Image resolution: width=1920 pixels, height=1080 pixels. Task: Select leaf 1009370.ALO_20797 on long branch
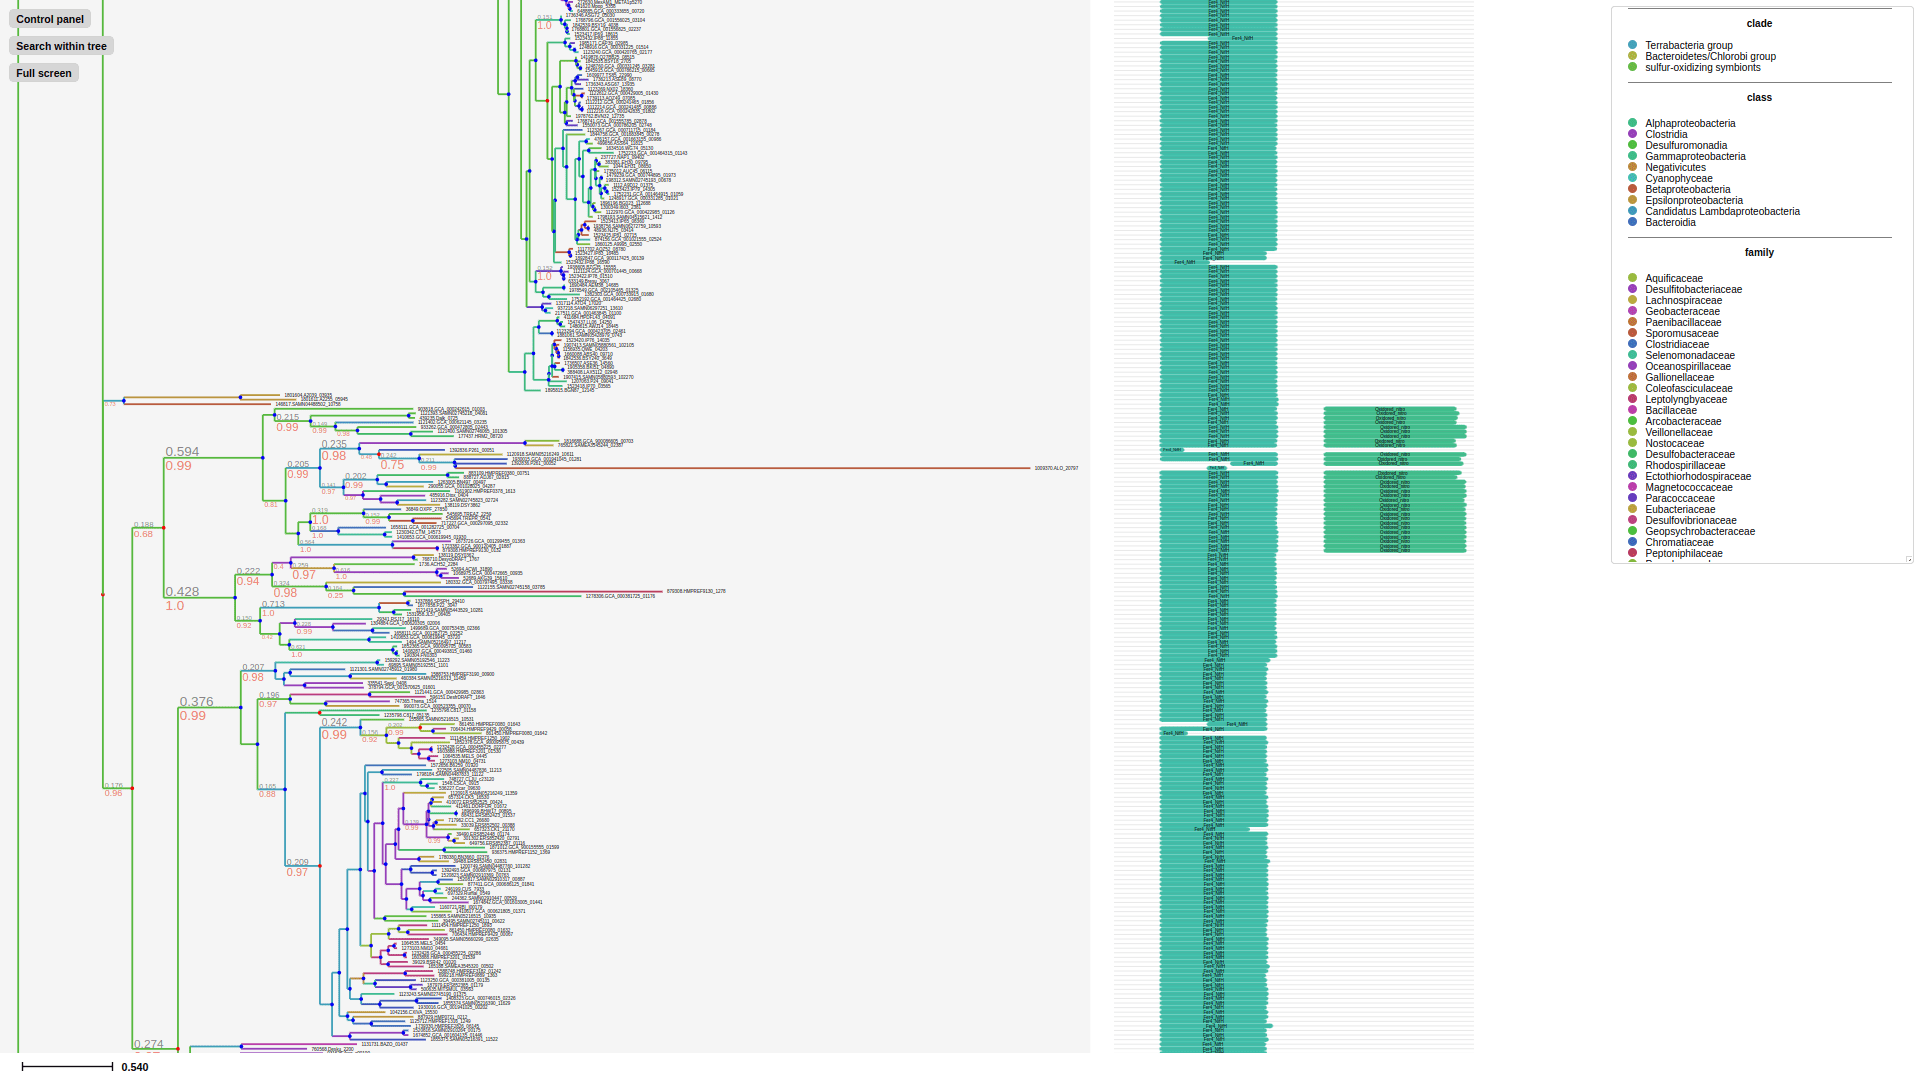click(1056, 468)
